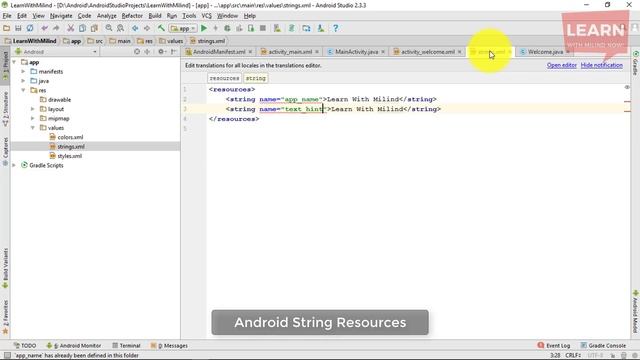Screen dimensions: 640x360
Task: Click the Redo arrow icon
Action: coord(56,28)
